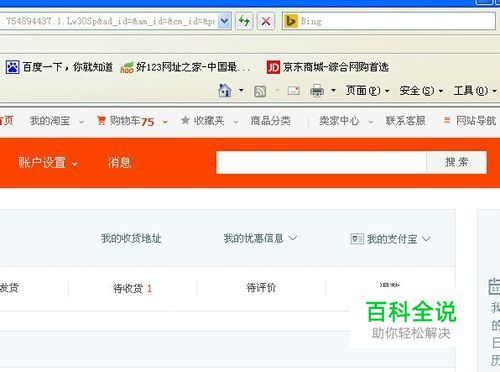
Task: Open 京东商城-综合网购首选 favorites link
Action: click(x=336, y=67)
